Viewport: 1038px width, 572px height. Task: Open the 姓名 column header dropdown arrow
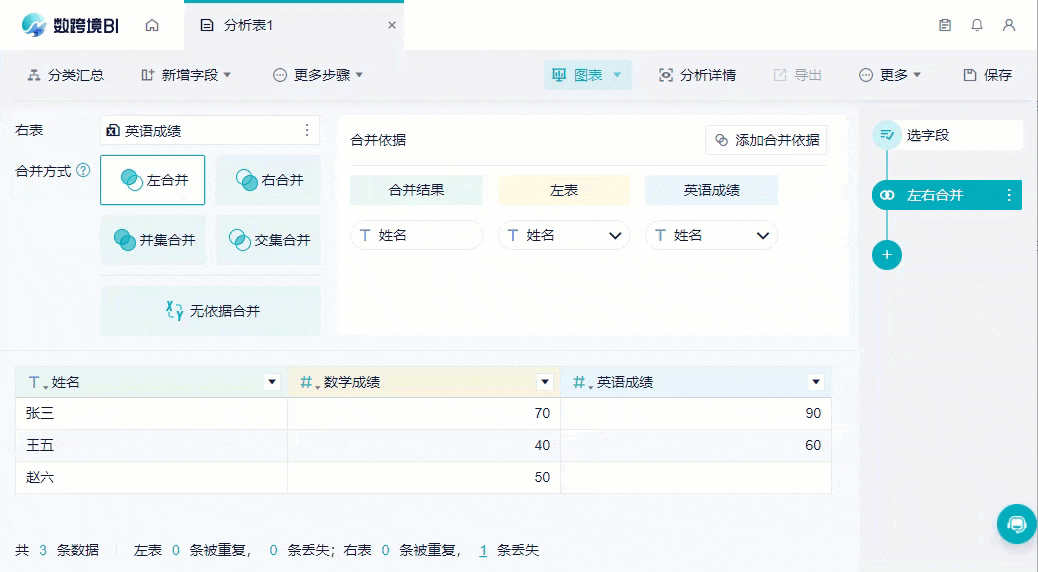coord(271,382)
